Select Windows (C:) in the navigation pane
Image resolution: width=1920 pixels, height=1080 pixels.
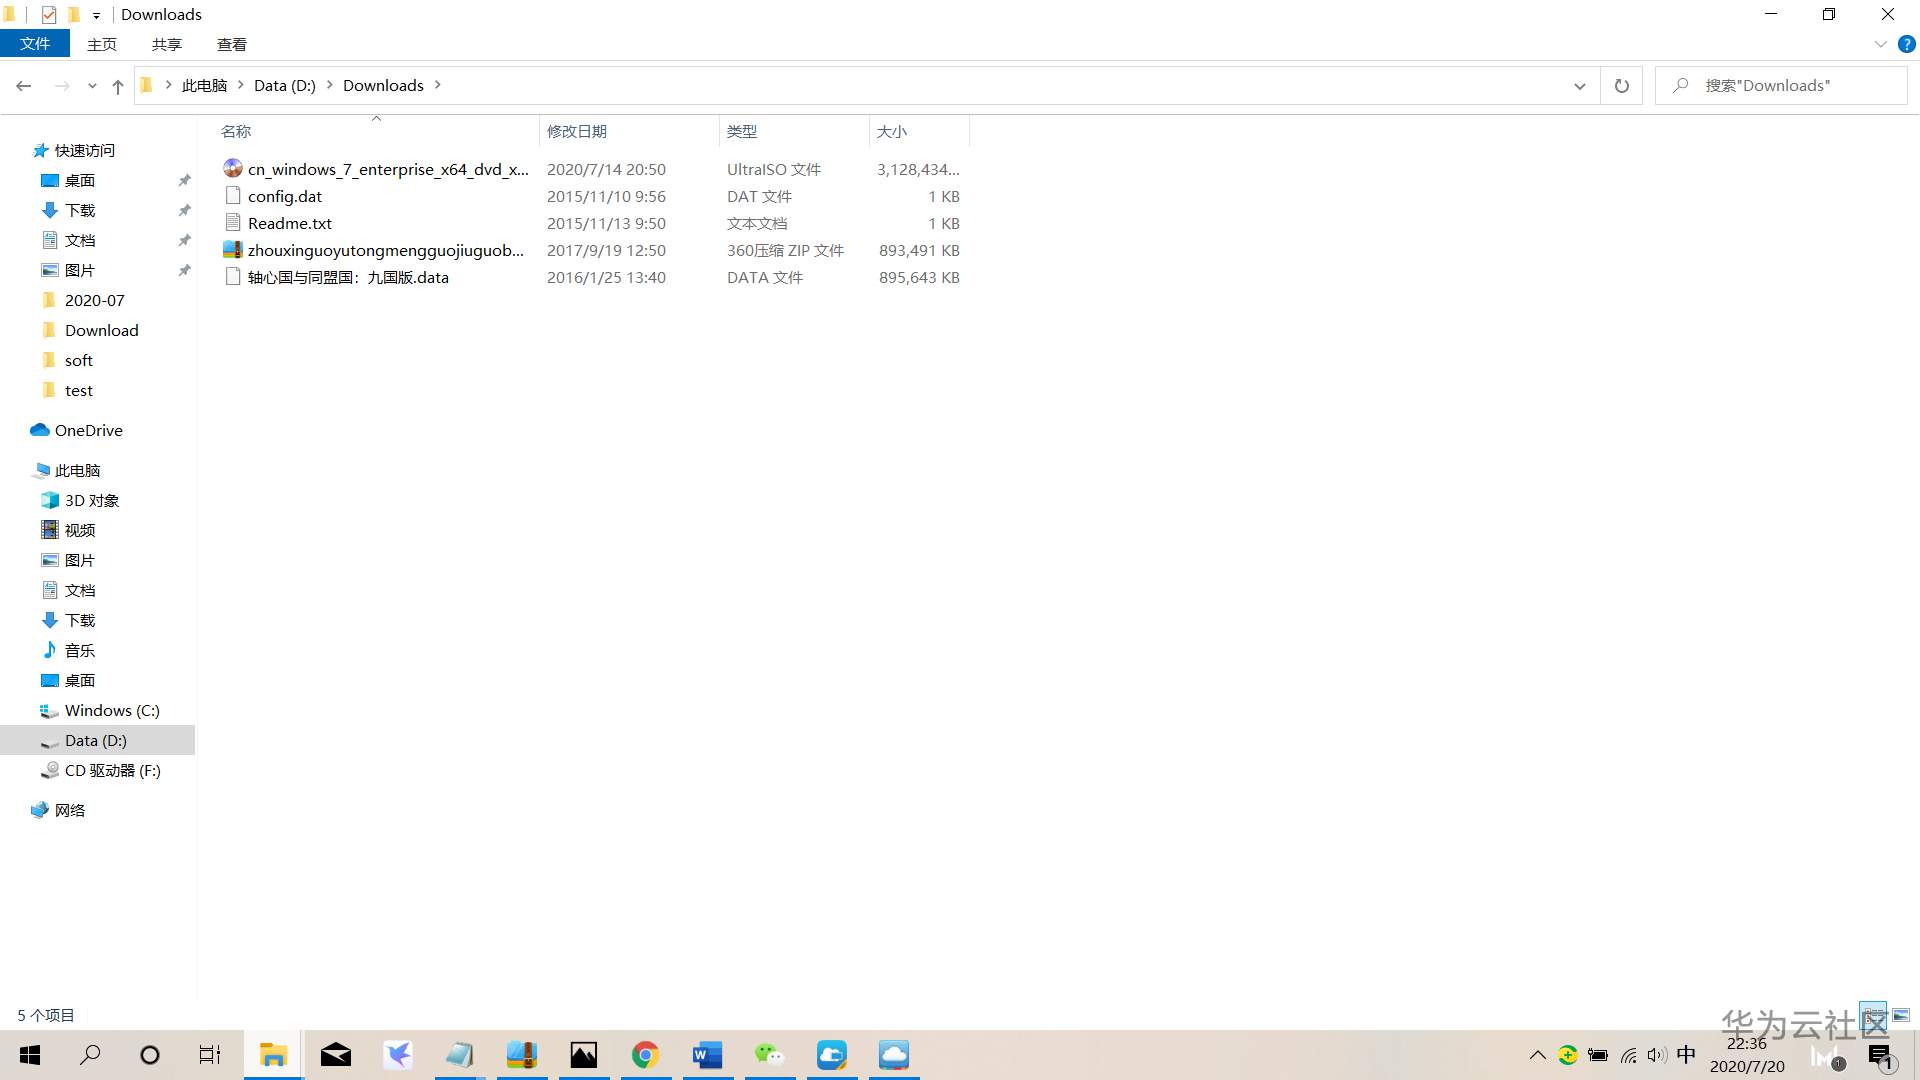coord(111,710)
